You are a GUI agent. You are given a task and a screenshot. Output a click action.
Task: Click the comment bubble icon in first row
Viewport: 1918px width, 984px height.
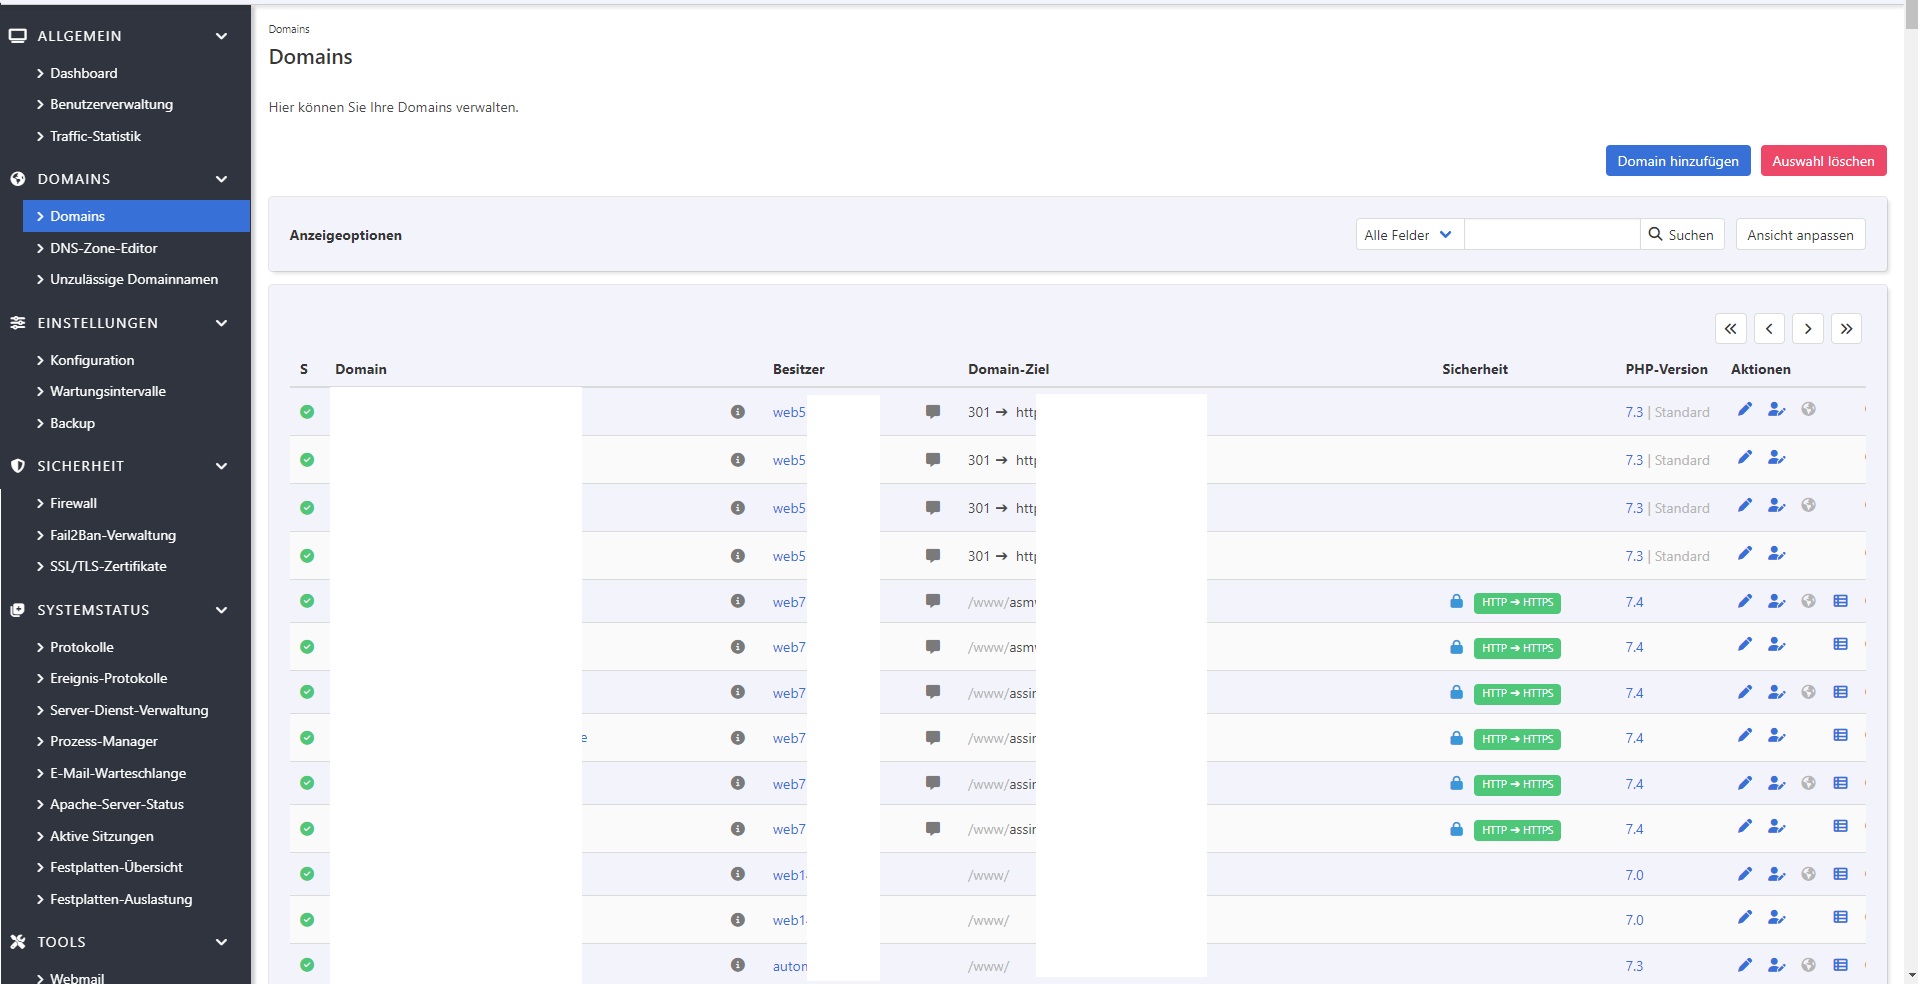pyautogui.click(x=932, y=412)
